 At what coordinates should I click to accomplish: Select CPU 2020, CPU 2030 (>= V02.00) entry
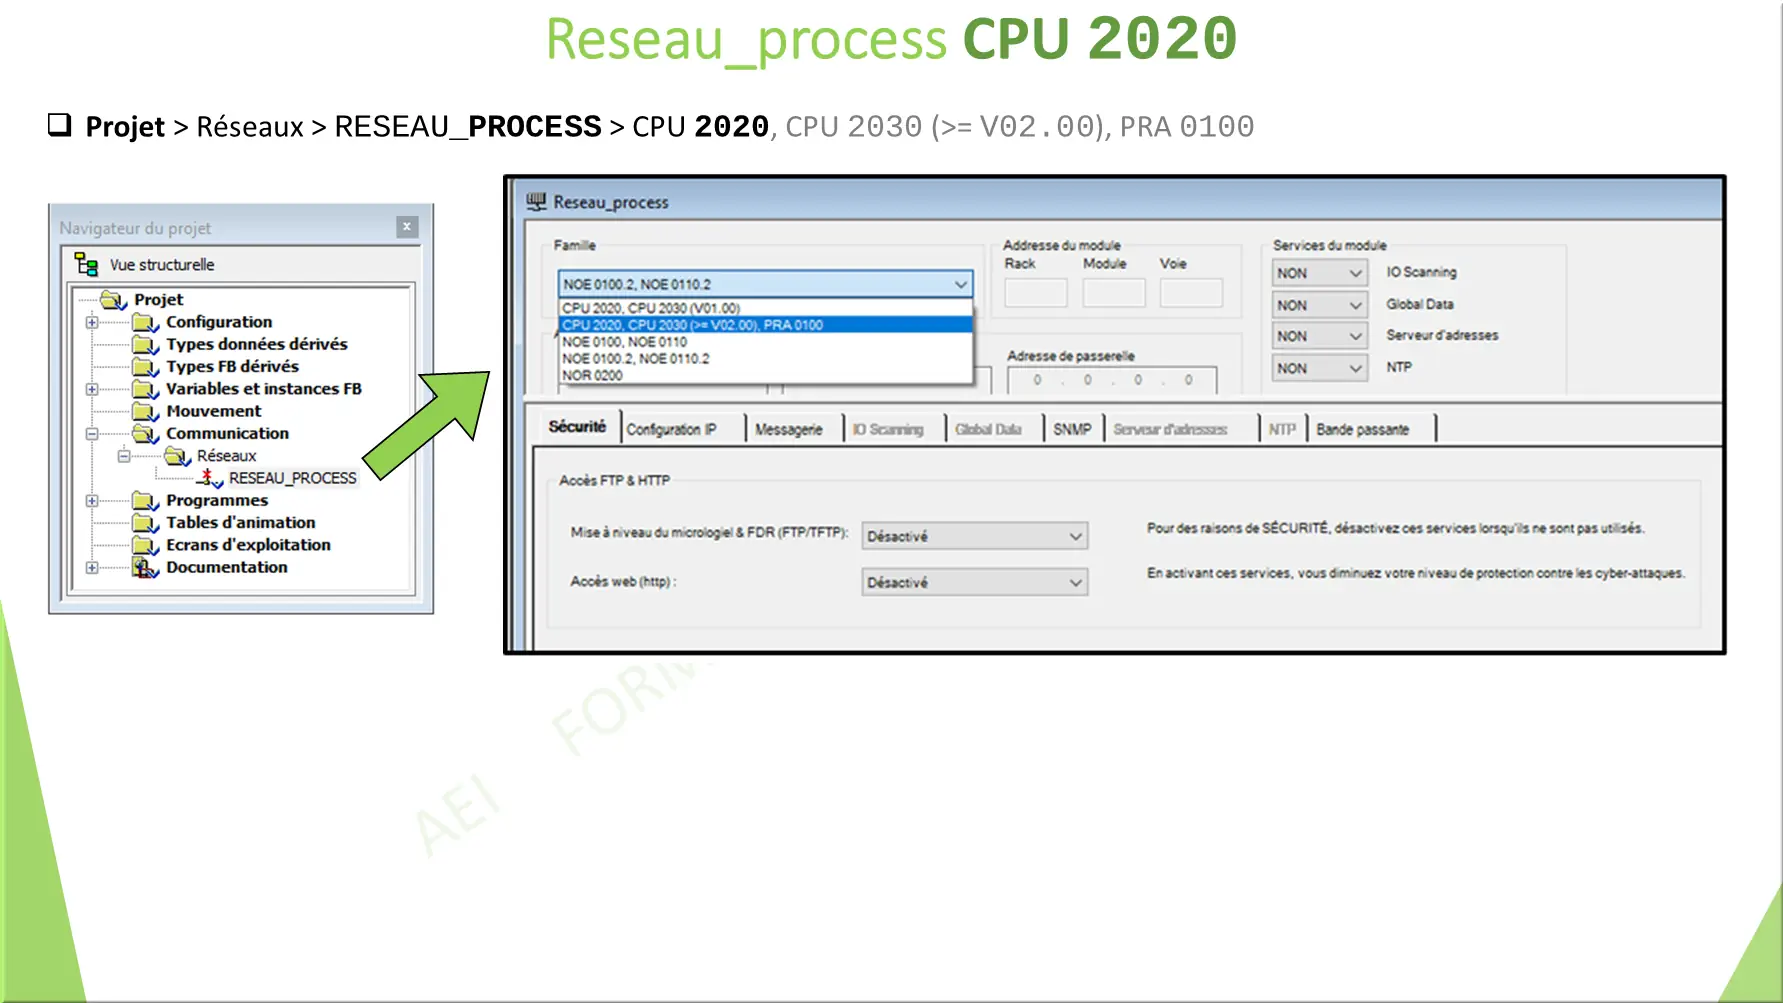point(693,325)
